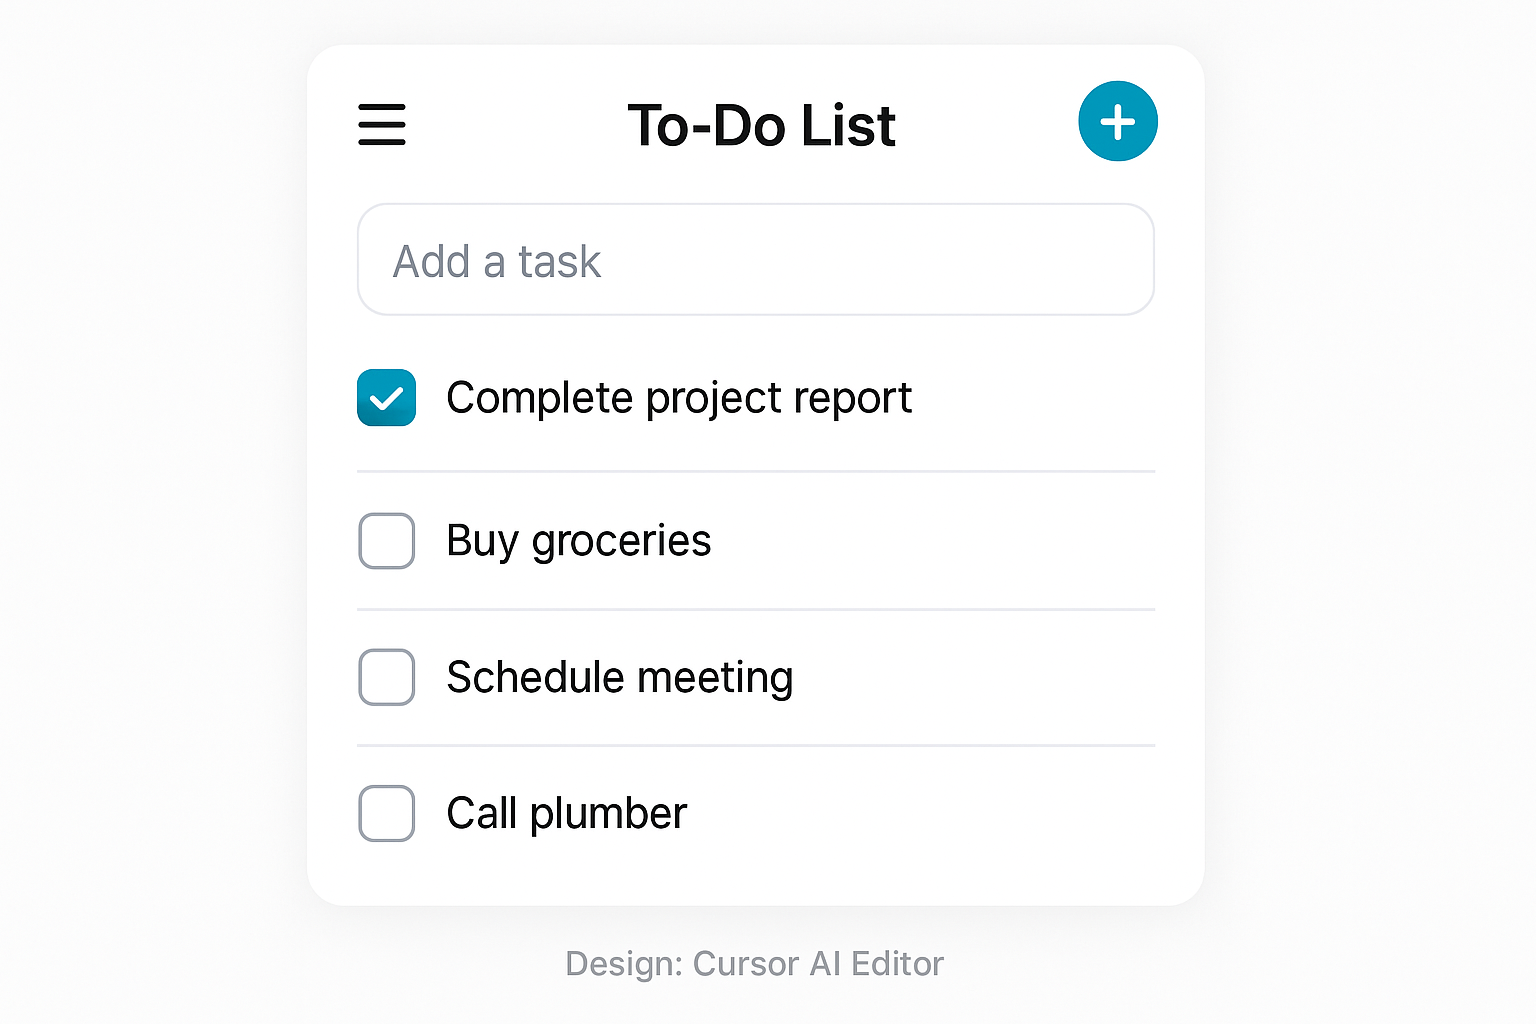Tap the menu icon beside the title
Viewport: 1536px width, 1024px height.
pos(381,126)
